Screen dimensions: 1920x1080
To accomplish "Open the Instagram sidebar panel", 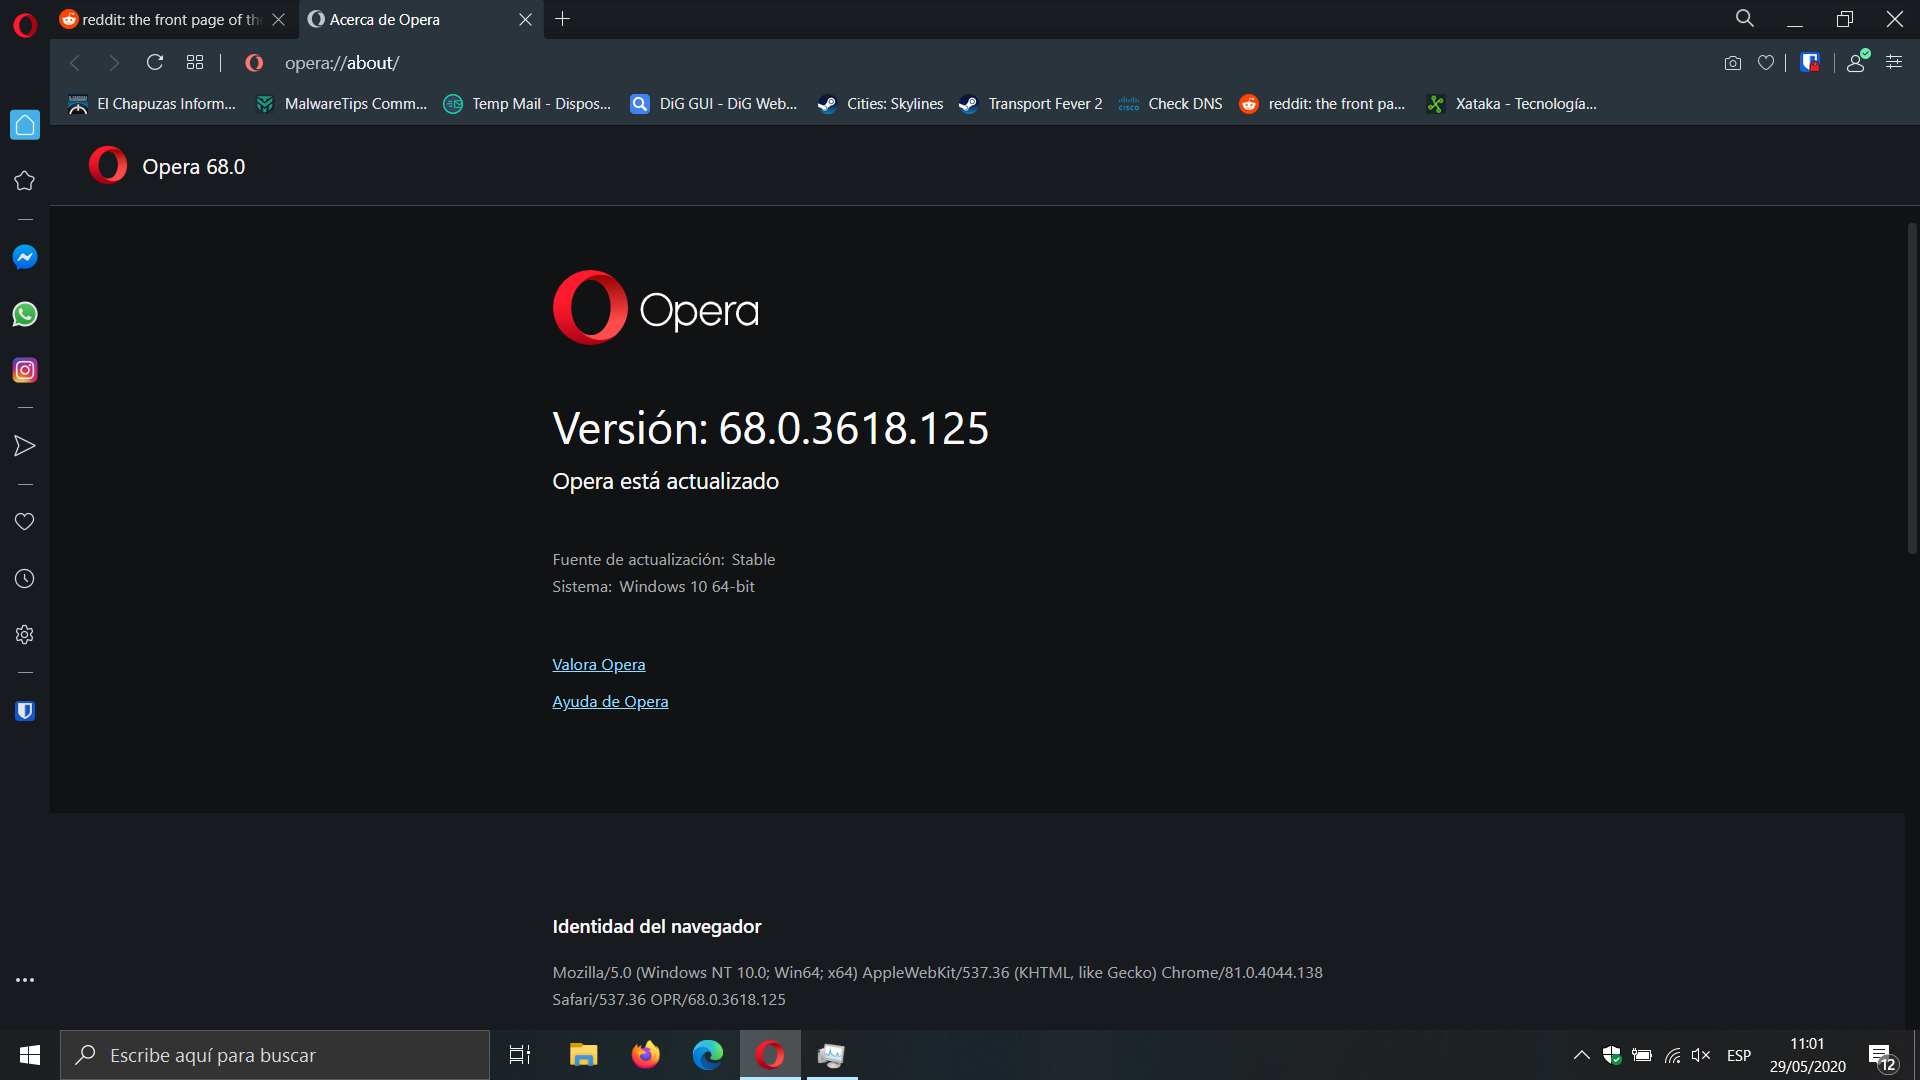I will click(x=25, y=370).
